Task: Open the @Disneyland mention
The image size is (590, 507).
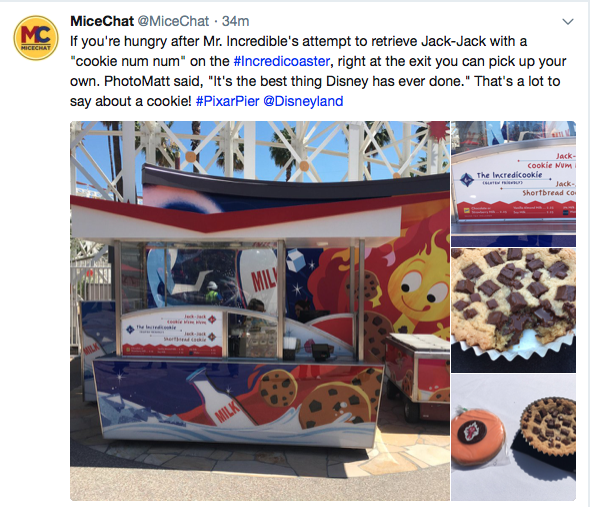Action: 303,101
